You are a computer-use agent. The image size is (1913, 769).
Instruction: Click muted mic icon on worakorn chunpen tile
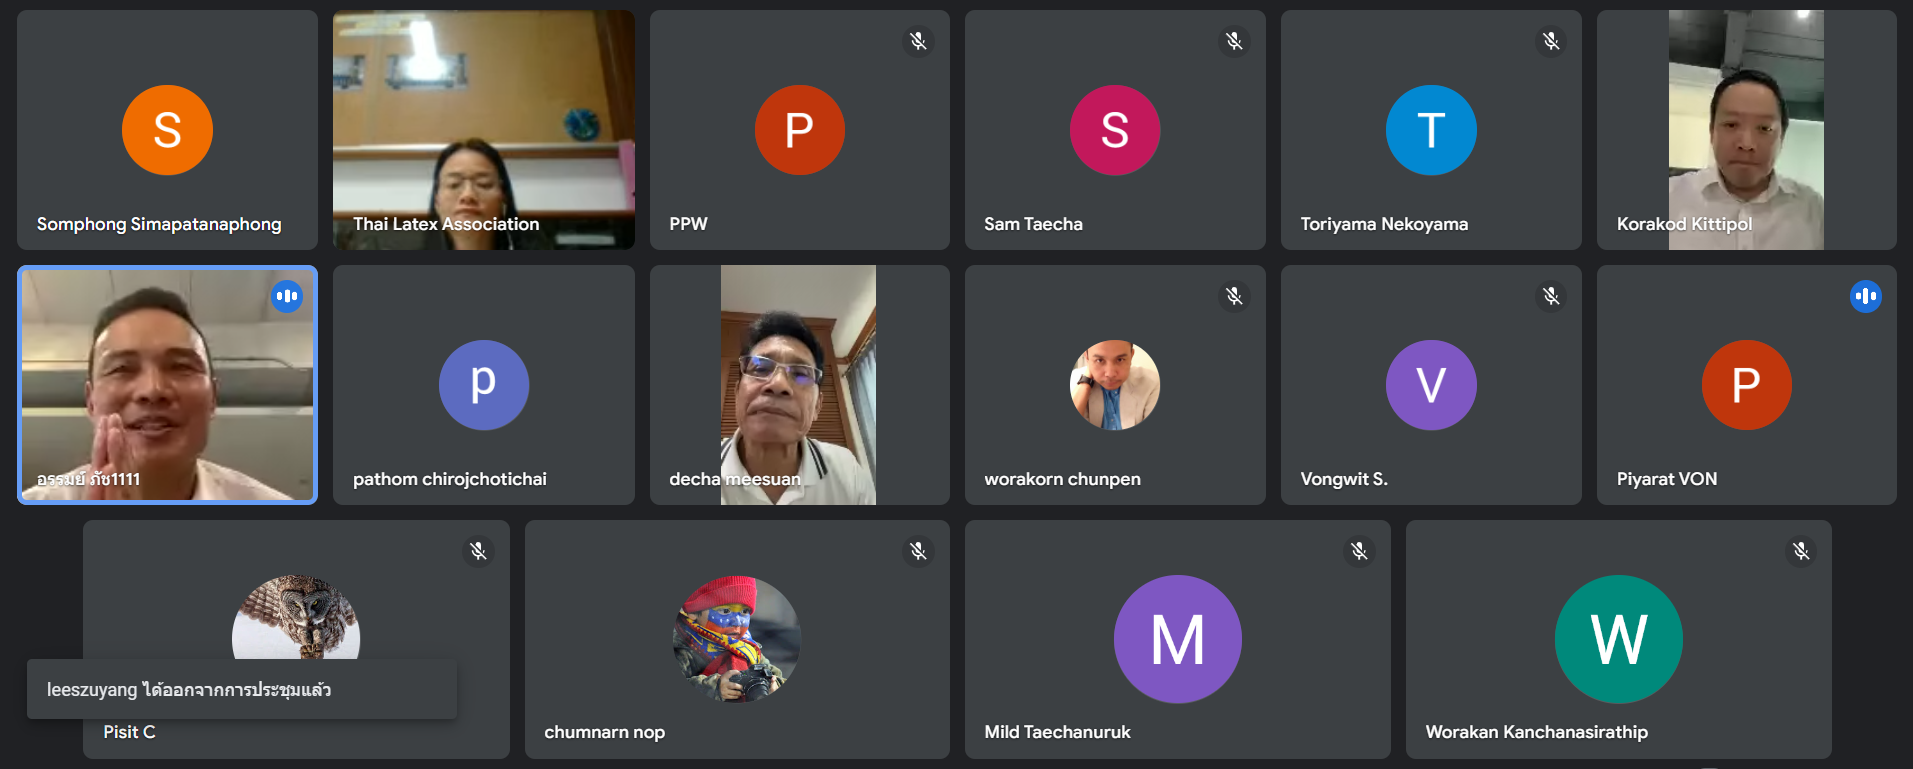[x=1234, y=296]
